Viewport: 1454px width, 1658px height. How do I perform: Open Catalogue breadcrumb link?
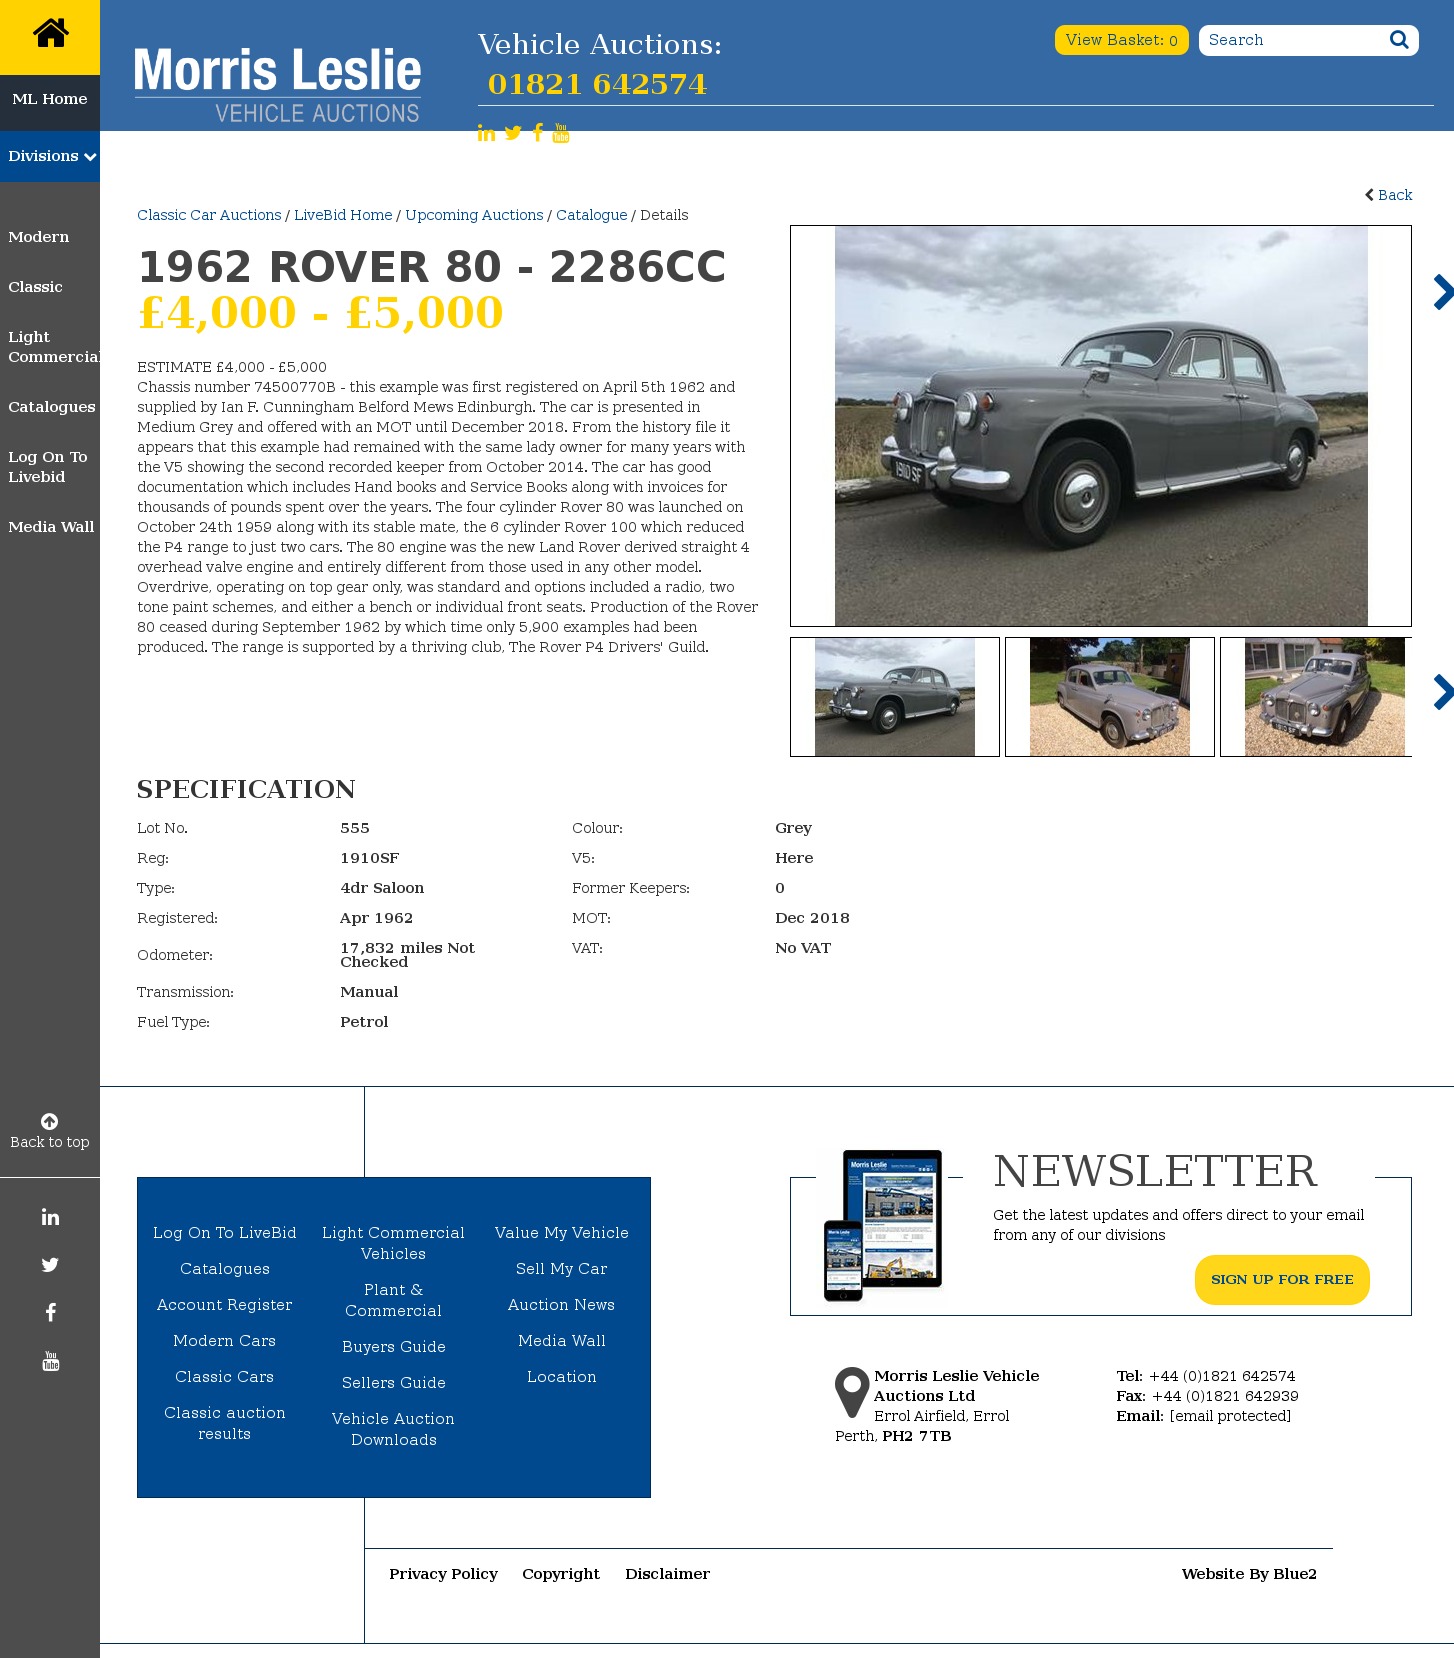click(592, 215)
